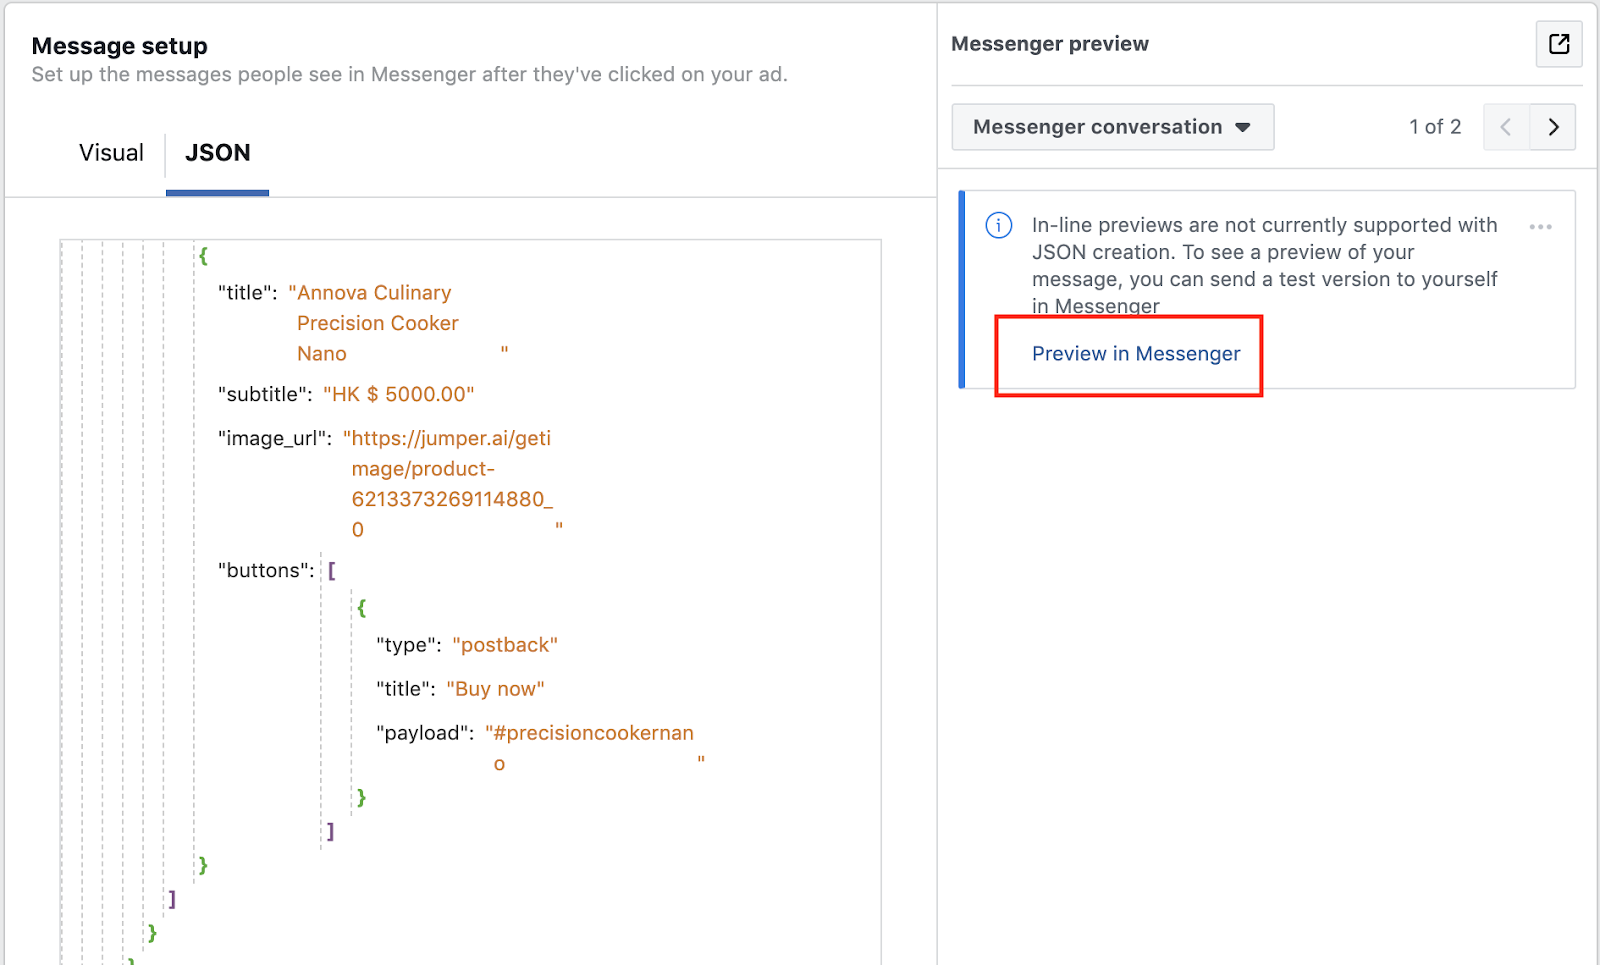Open Messenger preview in pop-out window
Screen dimensions: 1600x965
coord(1558,44)
